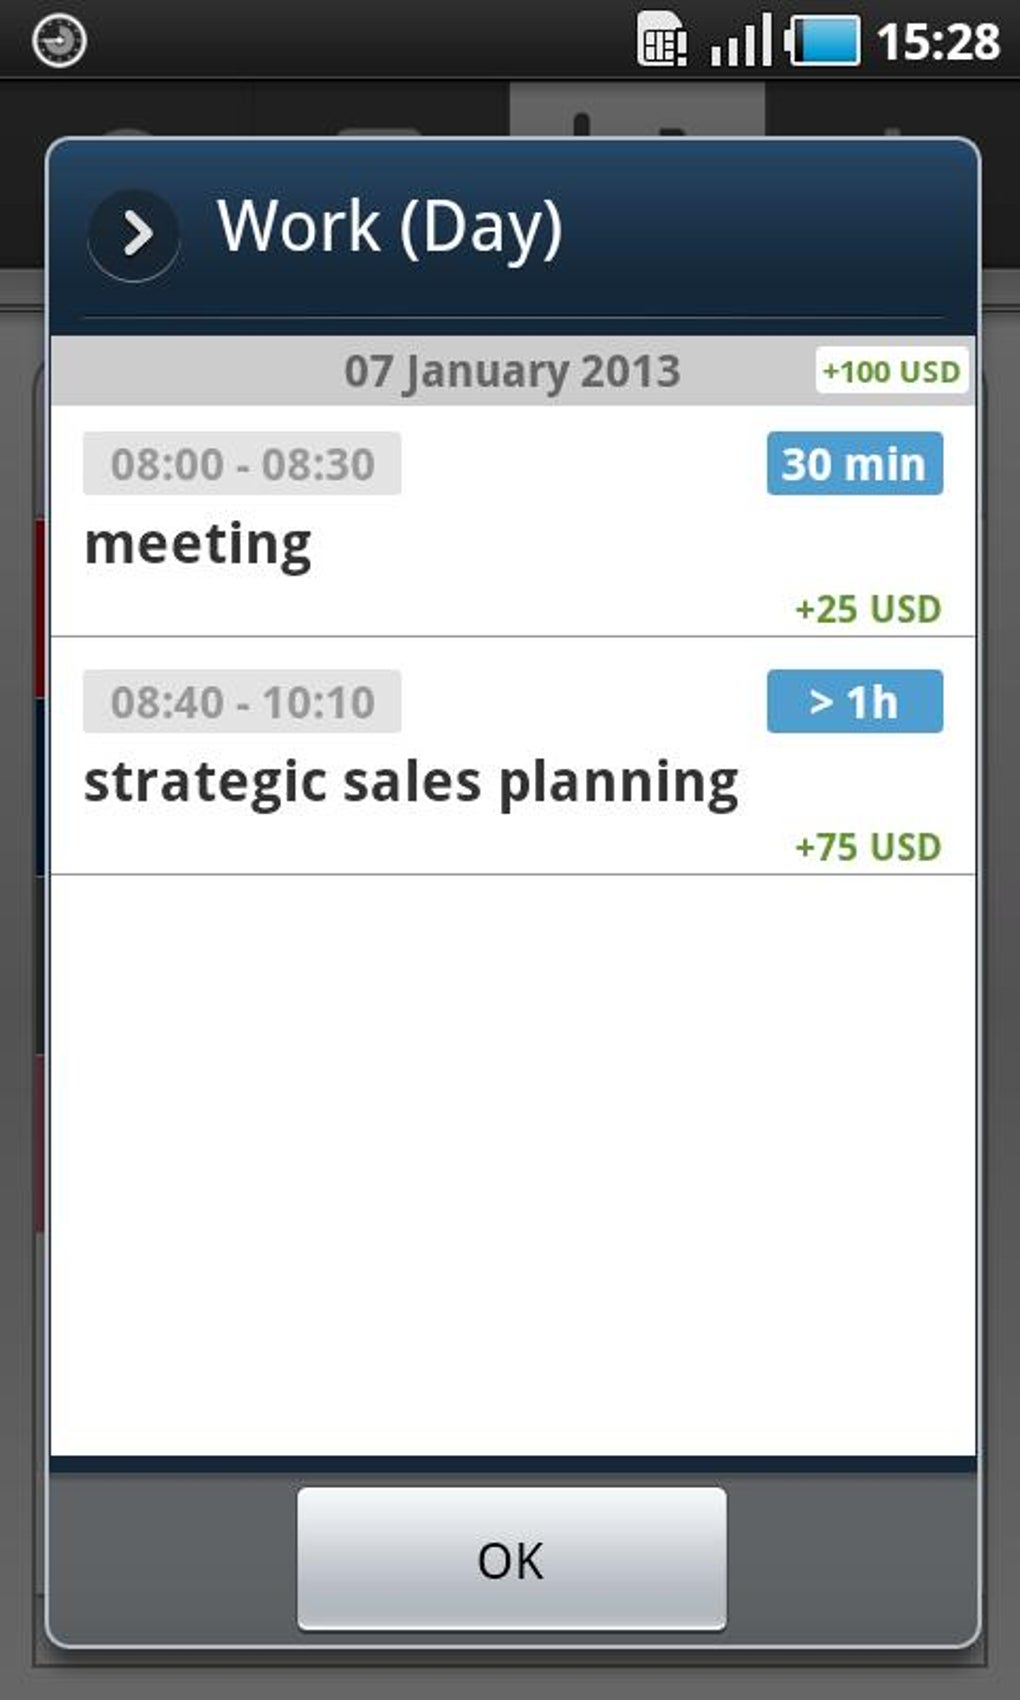Viewport: 1020px width, 1700px height.
Task: Tap the 15:28 system time
Action: pos(938,41)
